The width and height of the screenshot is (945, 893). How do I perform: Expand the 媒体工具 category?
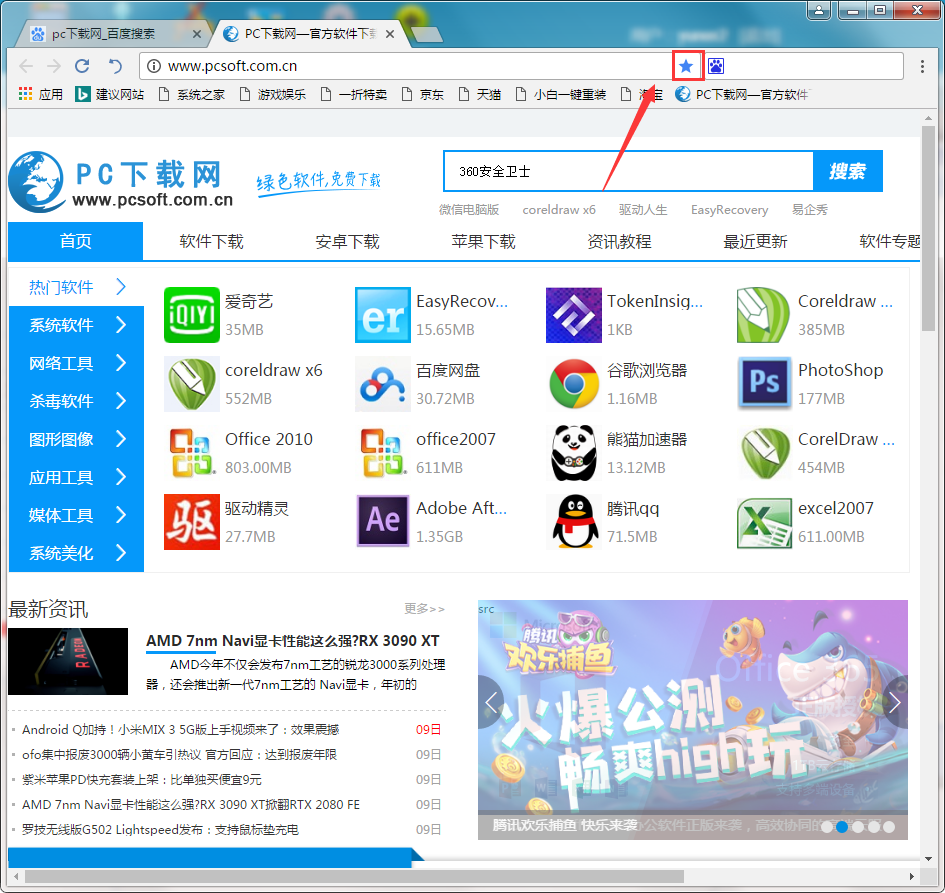(x=77, y=515)
